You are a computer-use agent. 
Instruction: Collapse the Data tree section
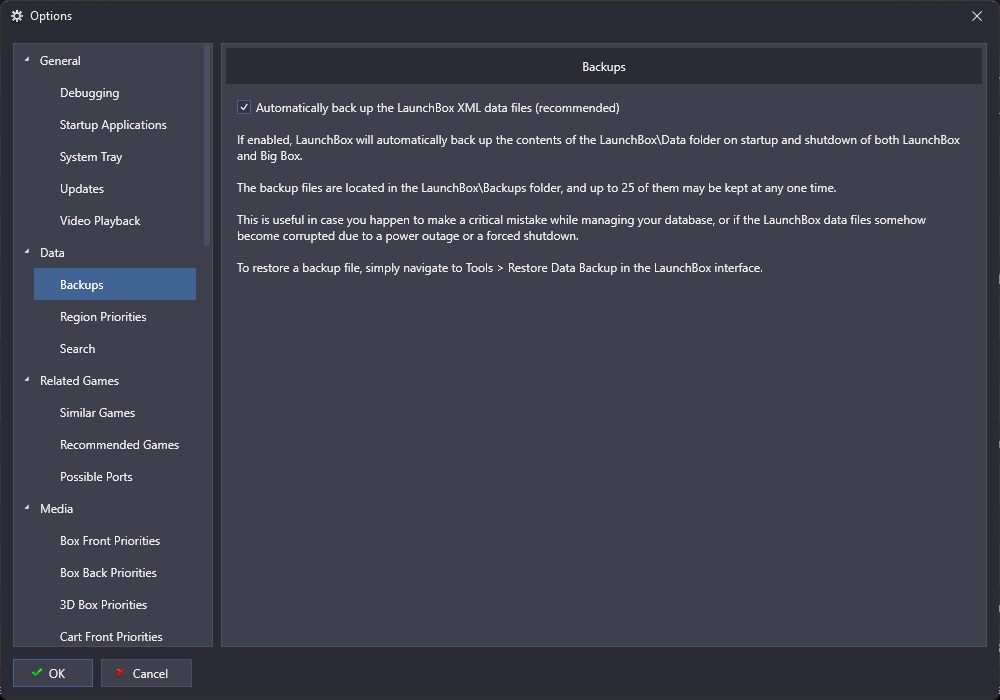click(x=27, y=252)
